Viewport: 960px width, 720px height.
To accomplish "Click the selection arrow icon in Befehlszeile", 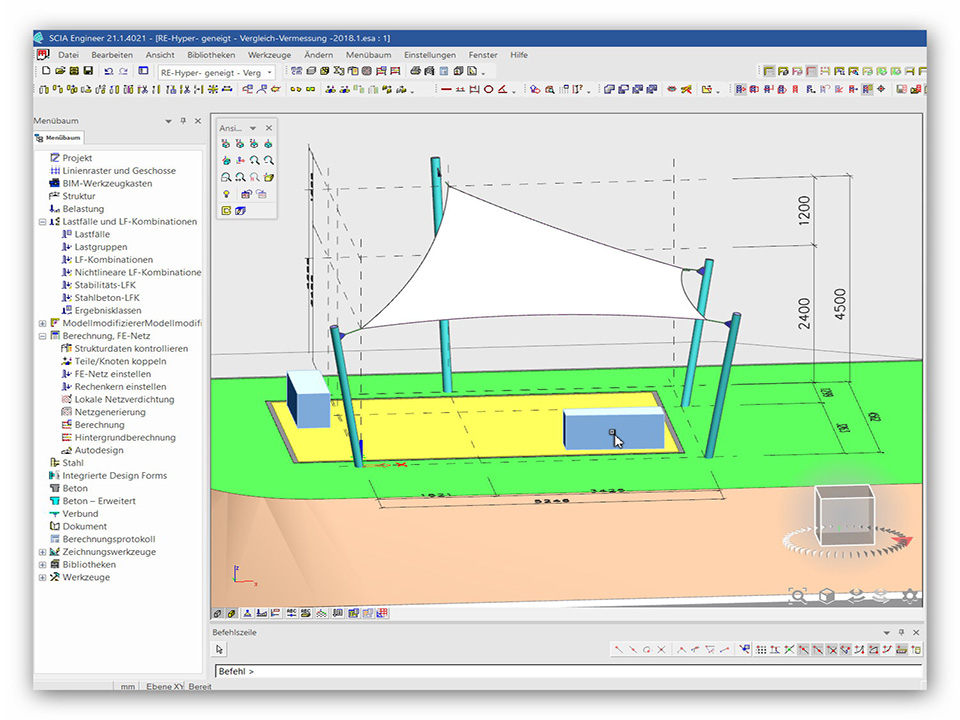I will [x=221, y=650].
